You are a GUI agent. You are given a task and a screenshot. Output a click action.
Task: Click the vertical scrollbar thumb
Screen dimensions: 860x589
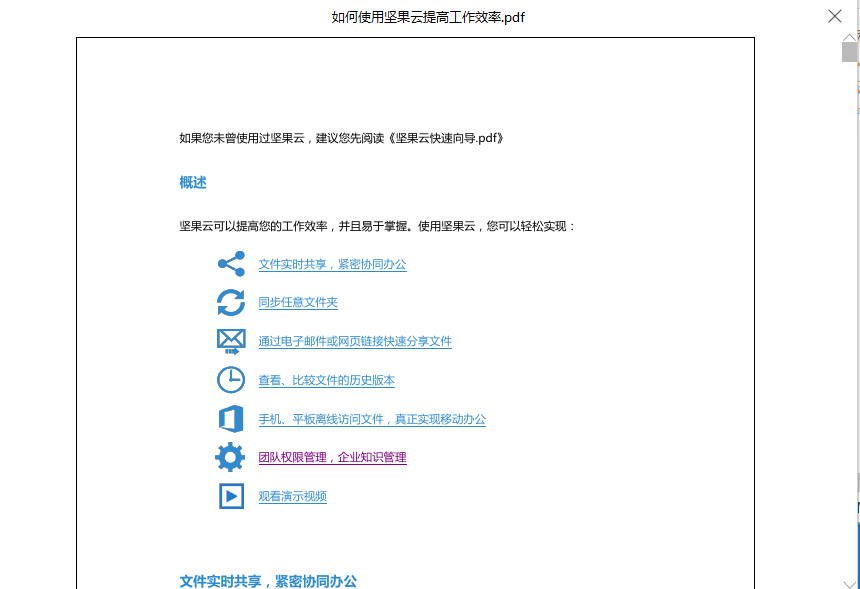[850, 52]
